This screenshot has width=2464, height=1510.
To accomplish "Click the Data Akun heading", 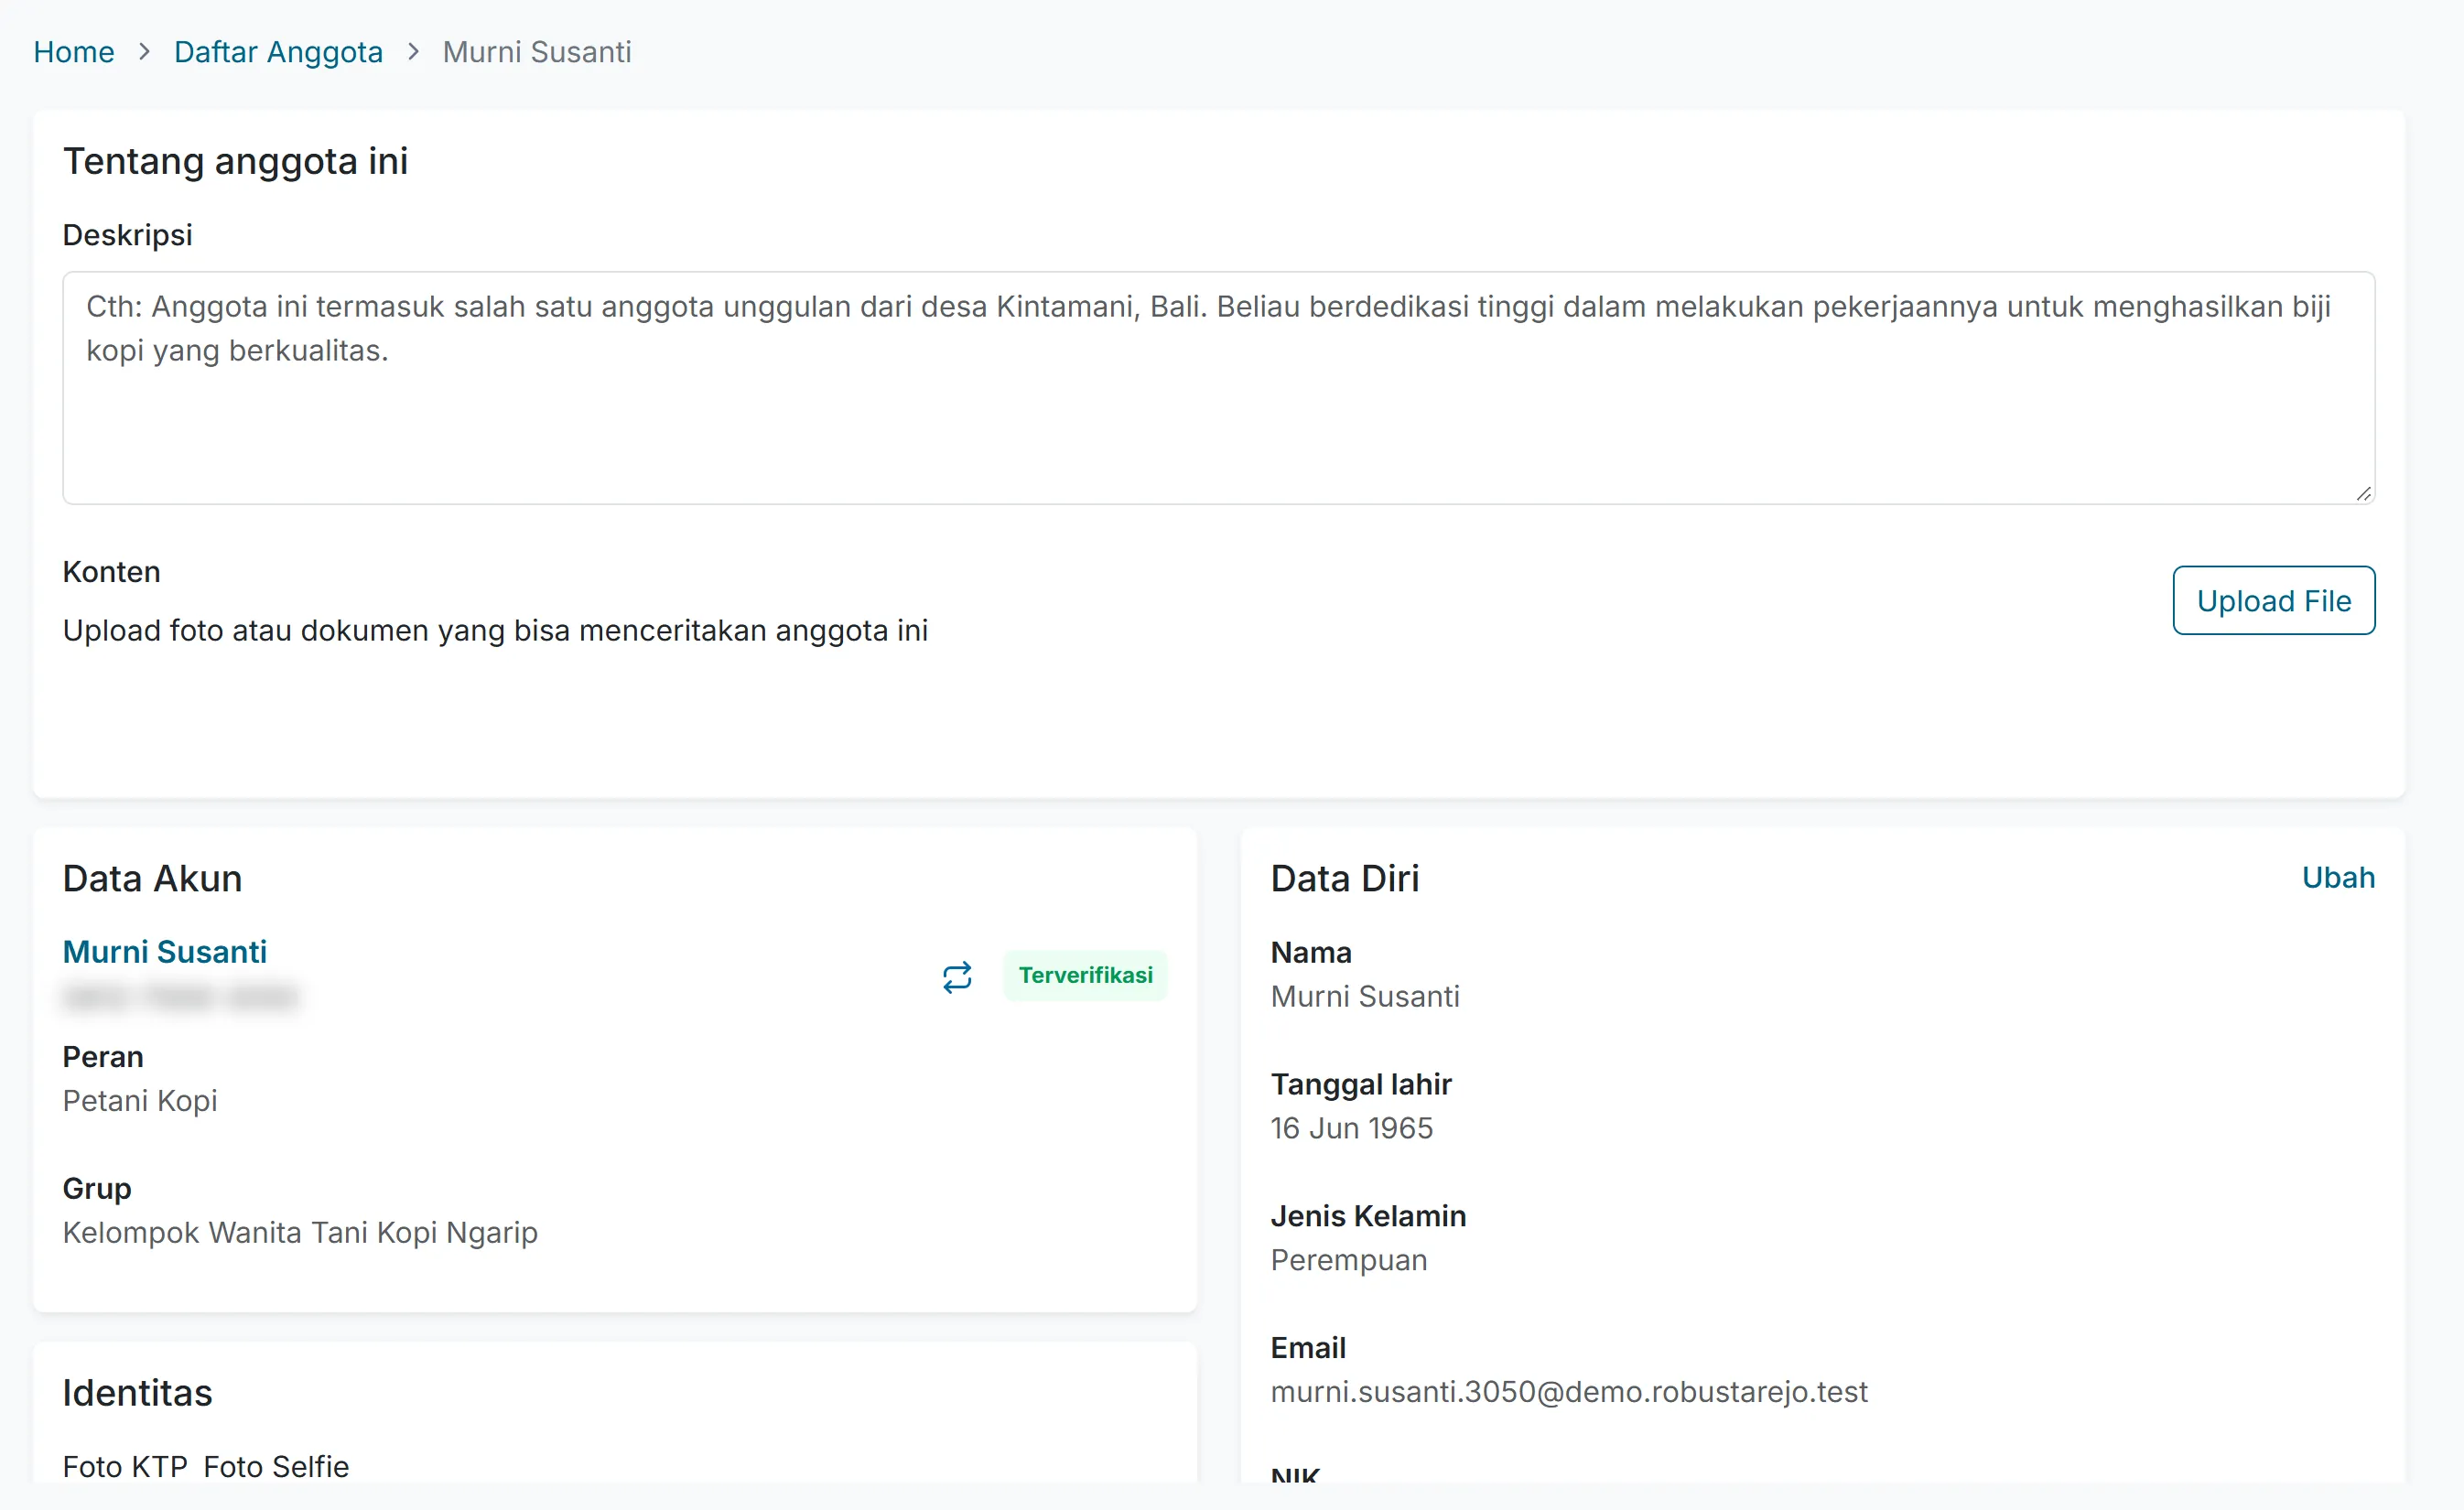I will tap(152, 878).
